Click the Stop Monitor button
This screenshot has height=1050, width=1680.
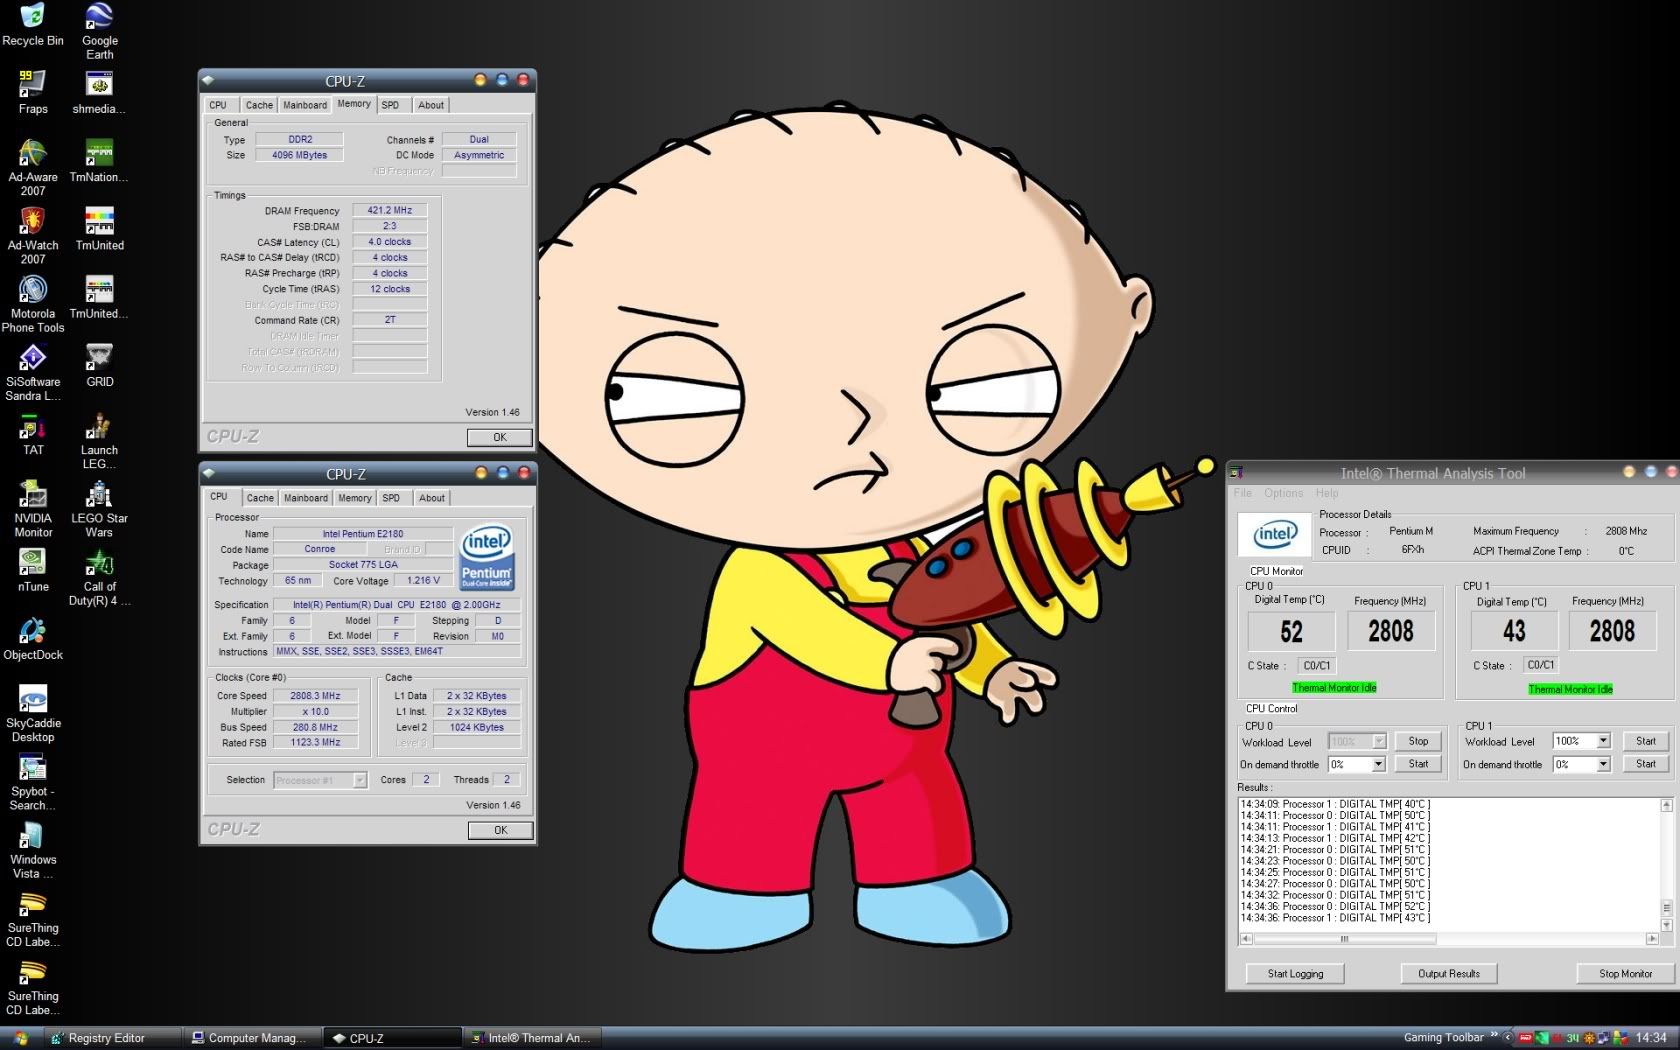pyautogui.click(x=1625, y=973)
